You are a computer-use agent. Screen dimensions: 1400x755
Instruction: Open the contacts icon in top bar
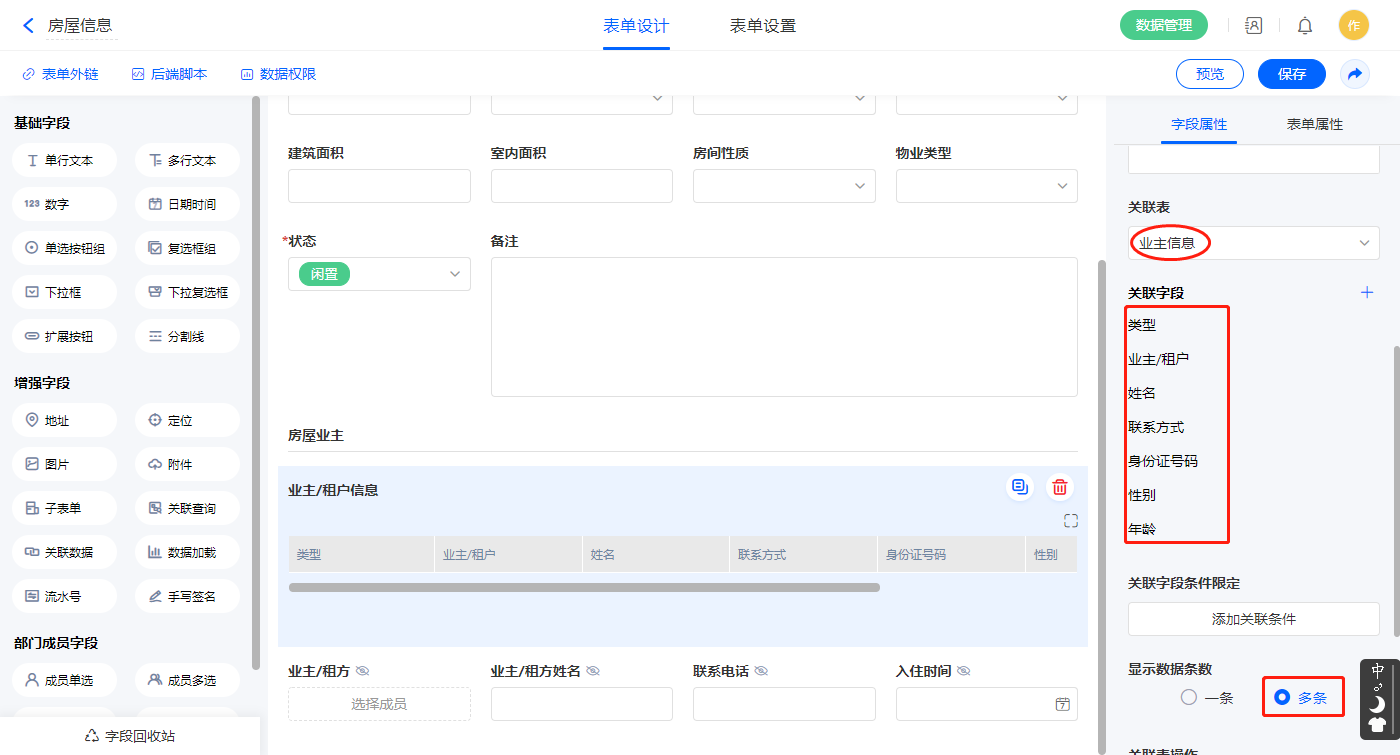[1254, 26]
